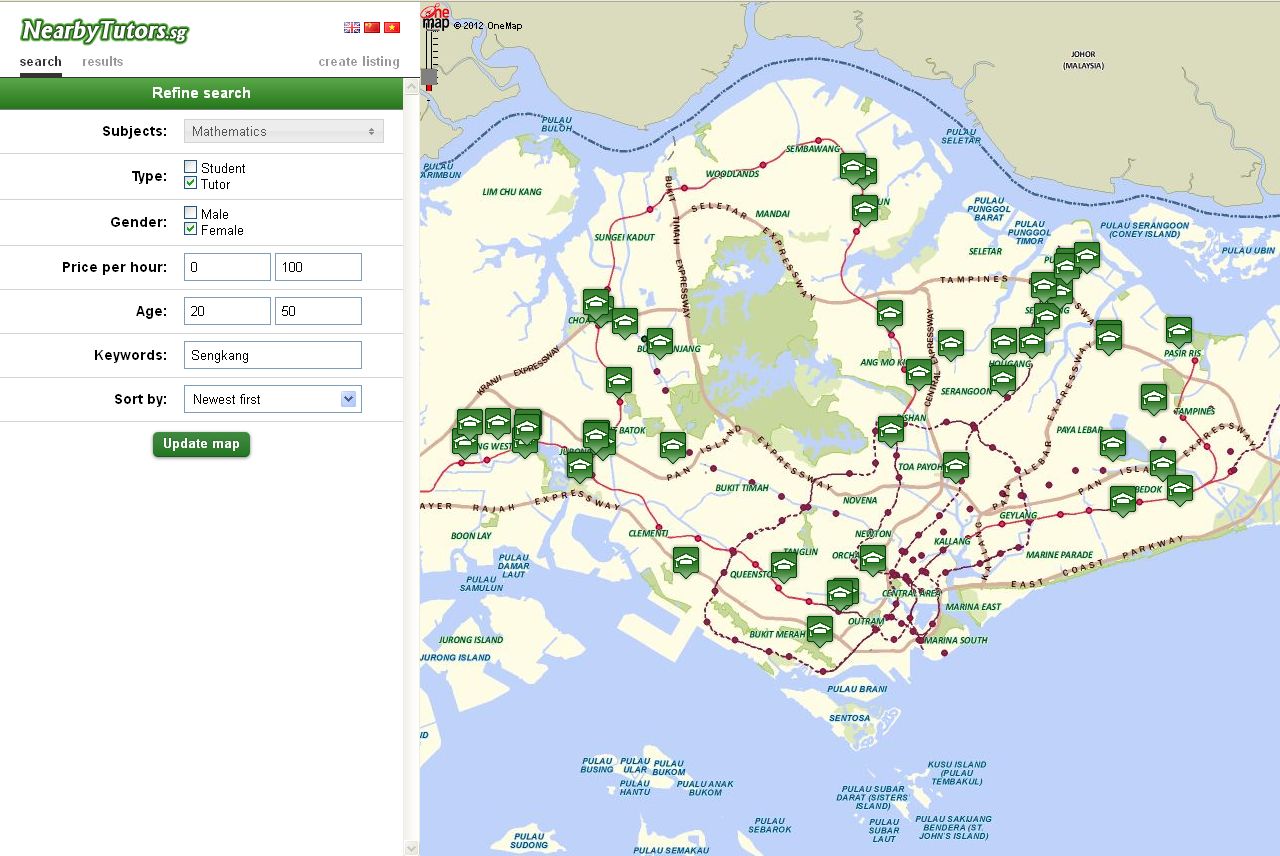1280x856 pixels.
Task: Click the OneMap logo on the map
Action: [439, 17]
